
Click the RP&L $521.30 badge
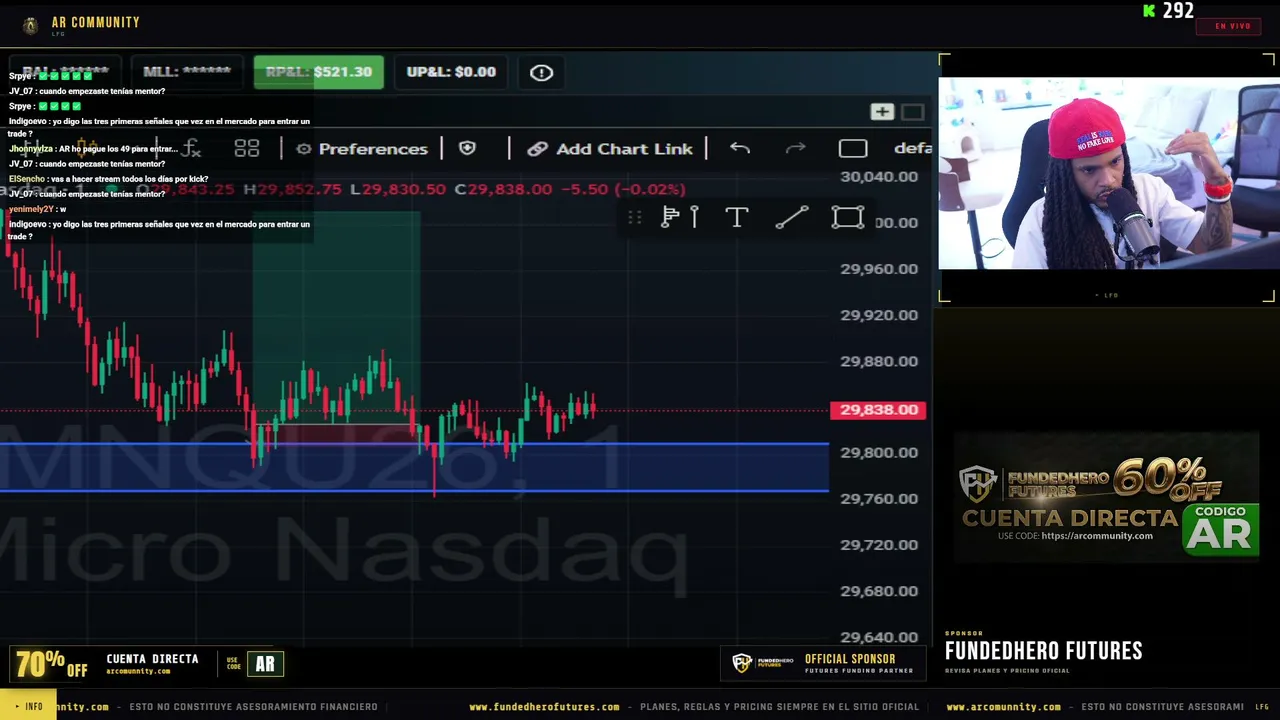[319, 72]
